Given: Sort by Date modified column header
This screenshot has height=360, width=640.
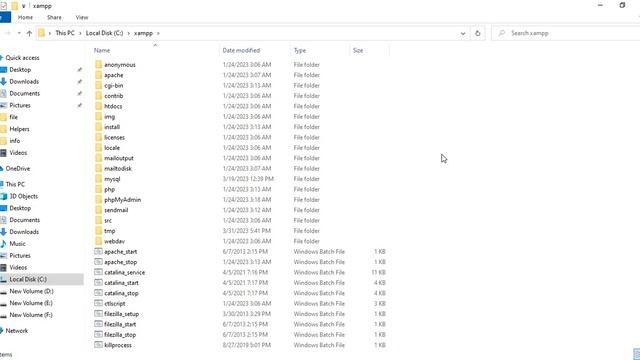Looking at the screenshot, I should click(241, 51).
